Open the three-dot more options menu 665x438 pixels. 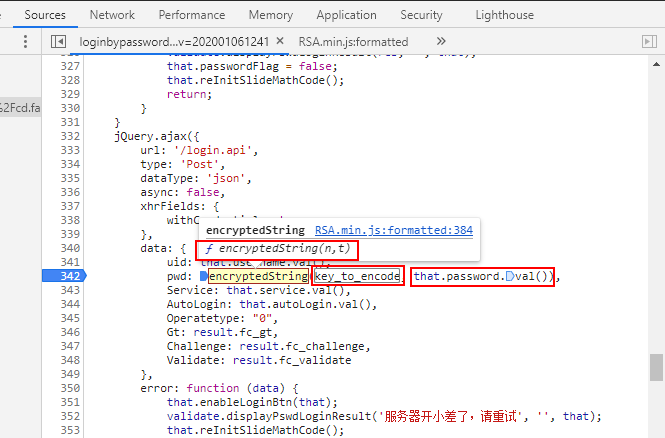(24, 42)
